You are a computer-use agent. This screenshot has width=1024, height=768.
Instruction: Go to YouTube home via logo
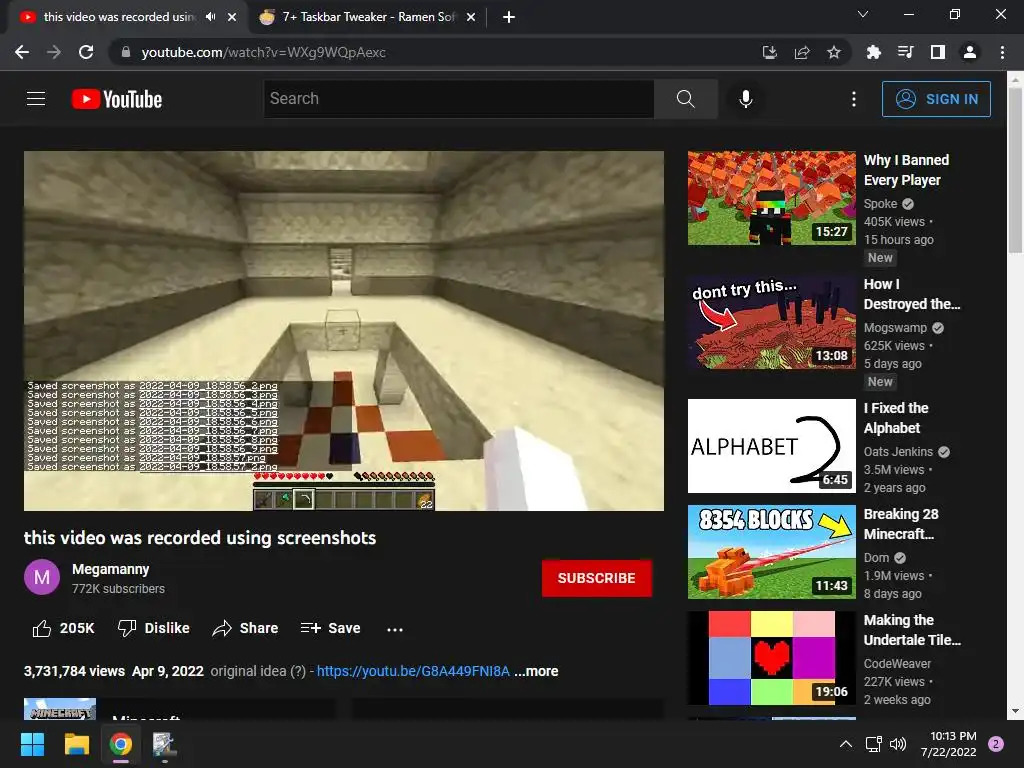click(117, 99)
